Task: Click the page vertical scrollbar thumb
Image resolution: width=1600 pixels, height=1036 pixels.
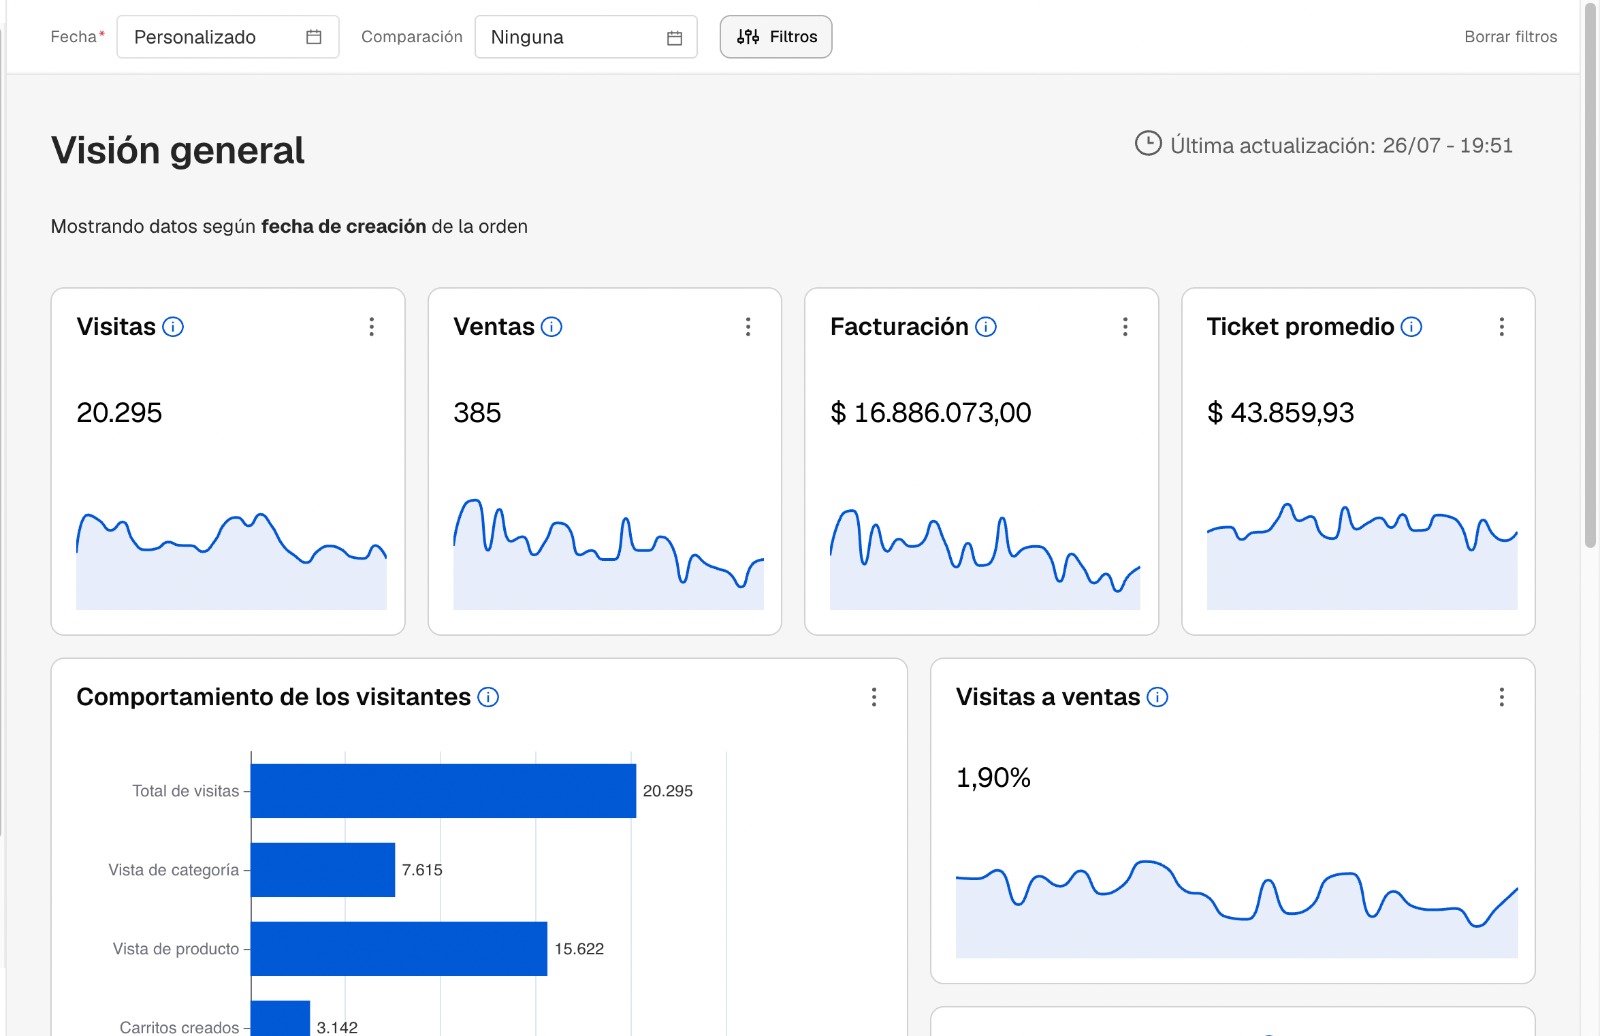Action: (x=1590, y=275)
